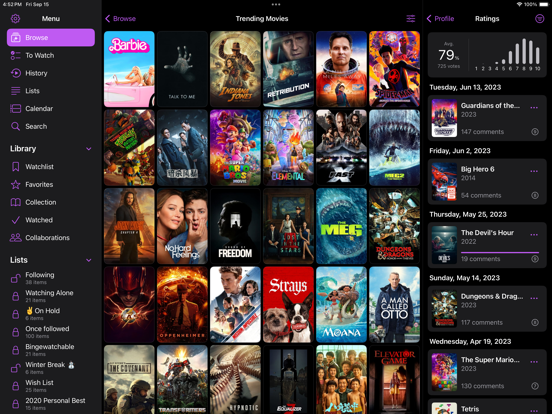Open the Oppenheimer poster
The height and width of the screenshot is (414, 552).
(x=182, y=305)
